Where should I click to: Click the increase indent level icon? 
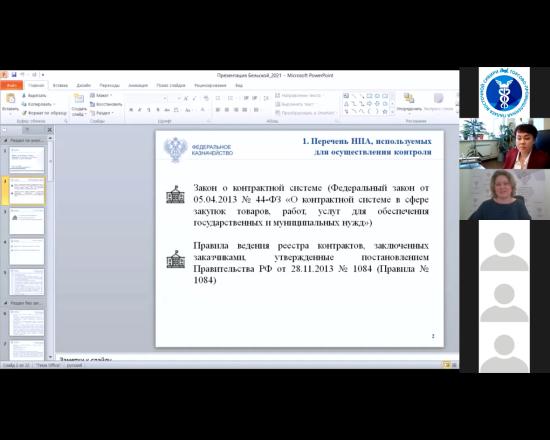[x=255, y=98]
